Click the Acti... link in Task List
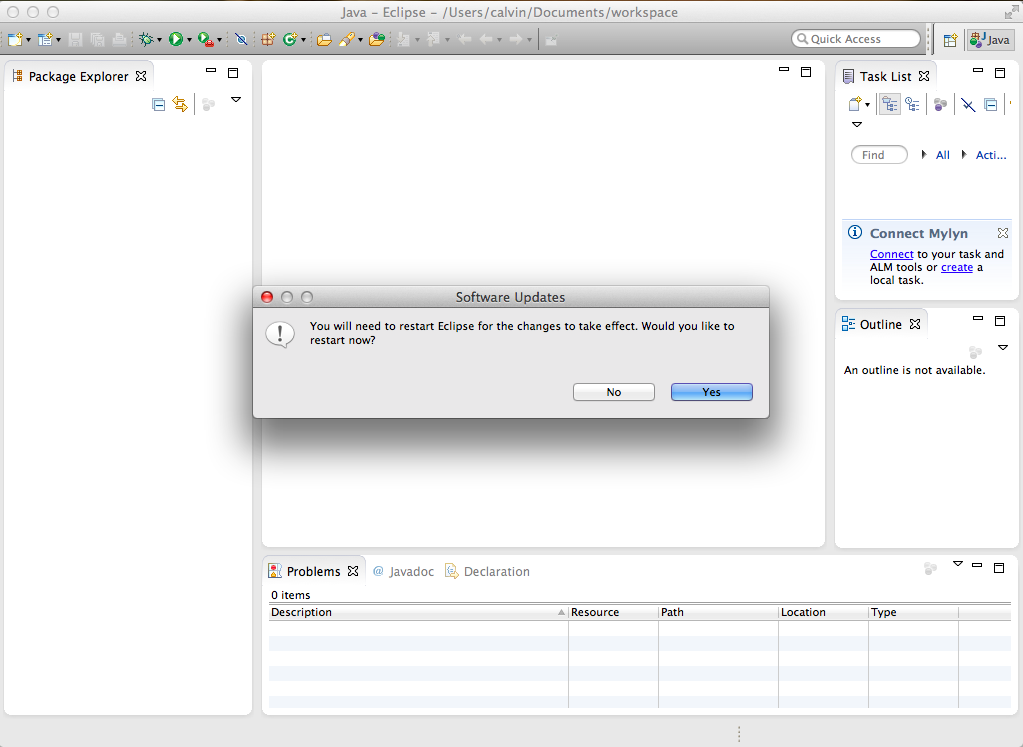Screen dimensions: 1023x747 click(991, 155)
